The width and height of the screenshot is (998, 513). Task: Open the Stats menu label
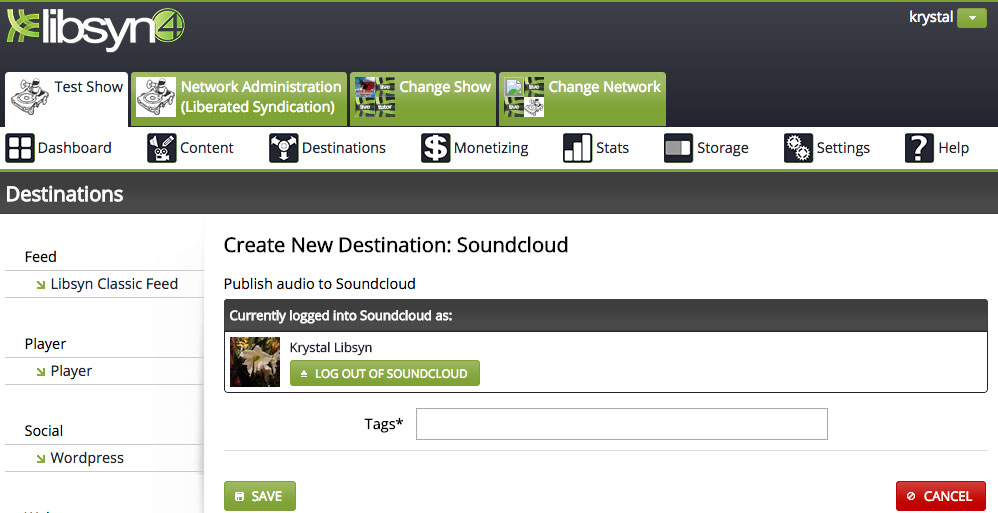612,148
